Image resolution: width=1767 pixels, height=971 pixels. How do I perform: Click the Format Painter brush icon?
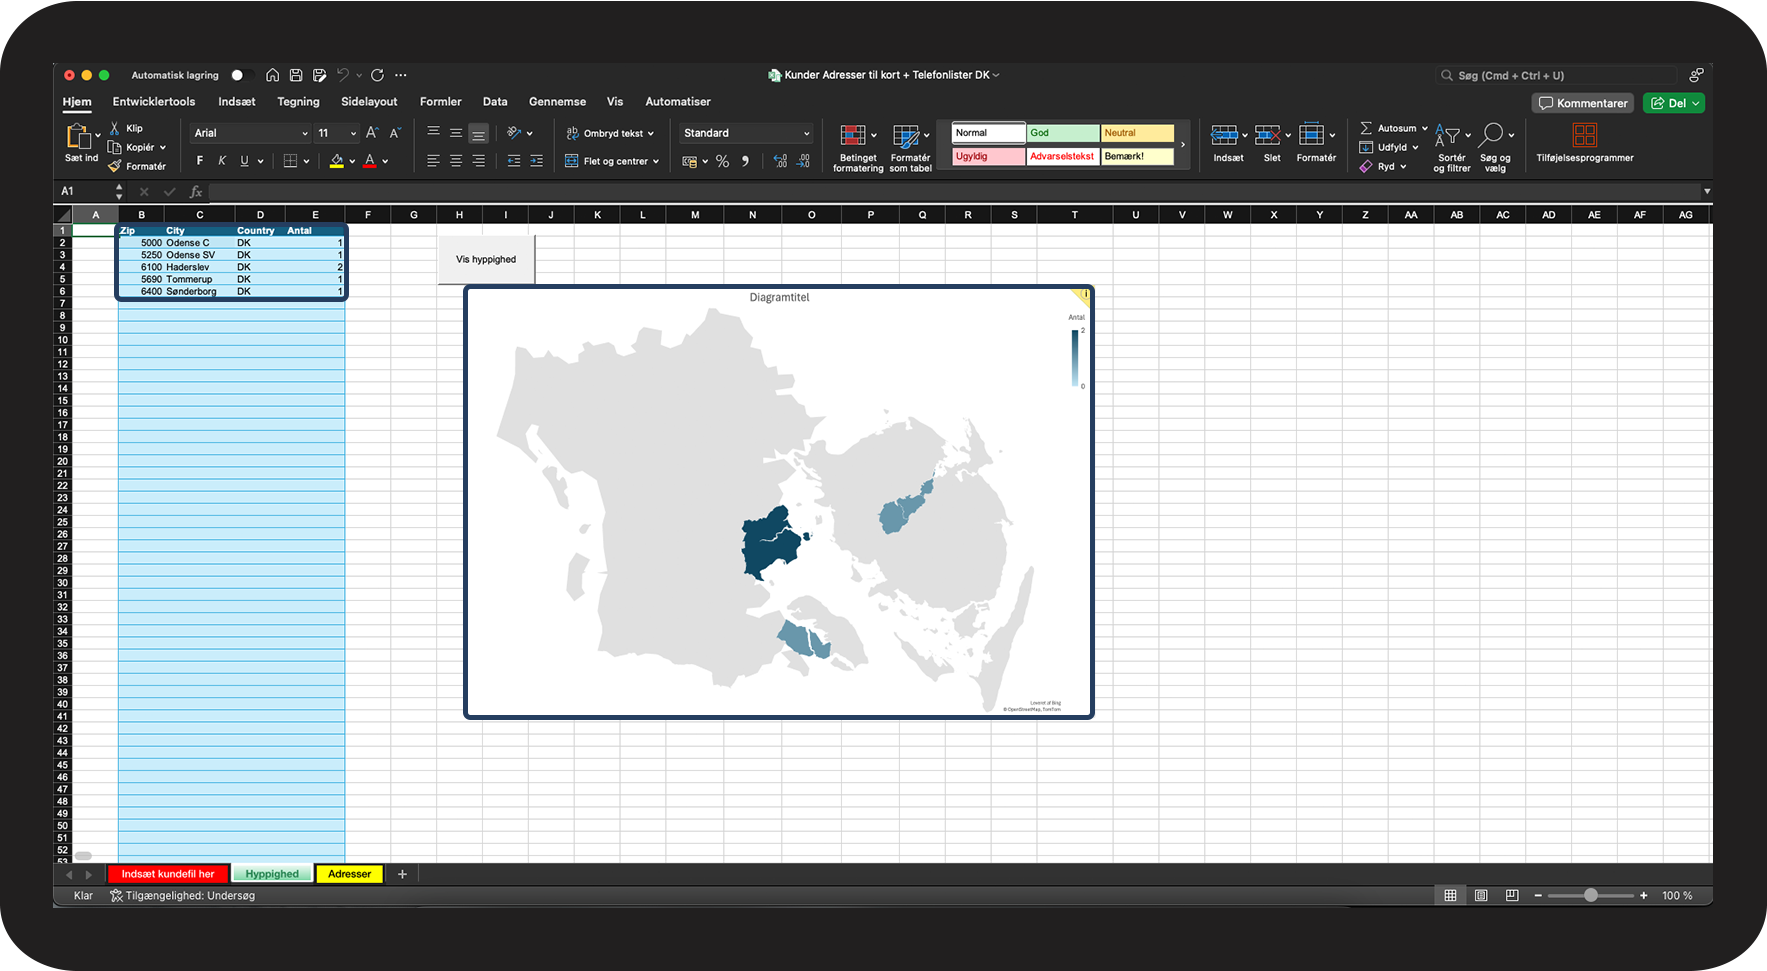coord(115,166)
